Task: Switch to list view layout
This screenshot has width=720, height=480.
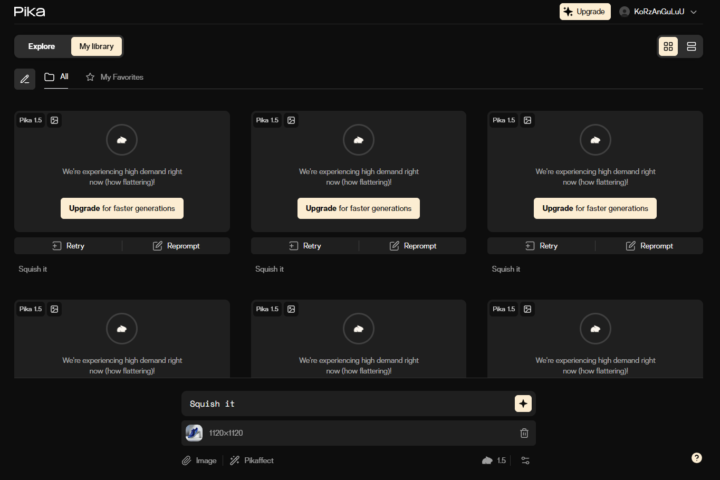Action: pyautogui.click(x=691, y=46)
